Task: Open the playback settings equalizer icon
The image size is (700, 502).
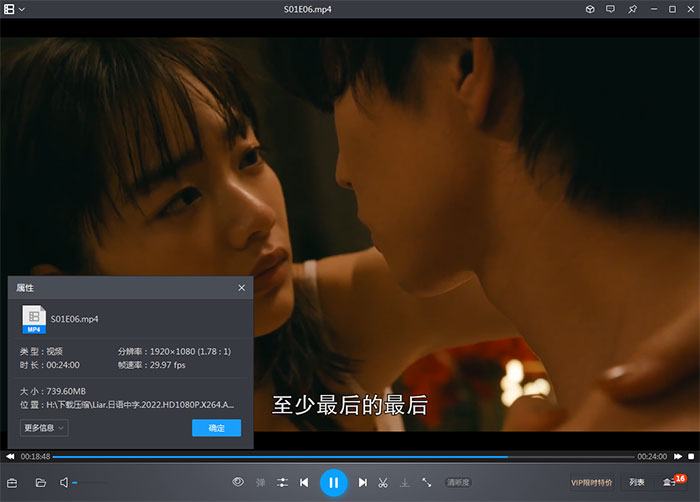Action: pos(283,483)
